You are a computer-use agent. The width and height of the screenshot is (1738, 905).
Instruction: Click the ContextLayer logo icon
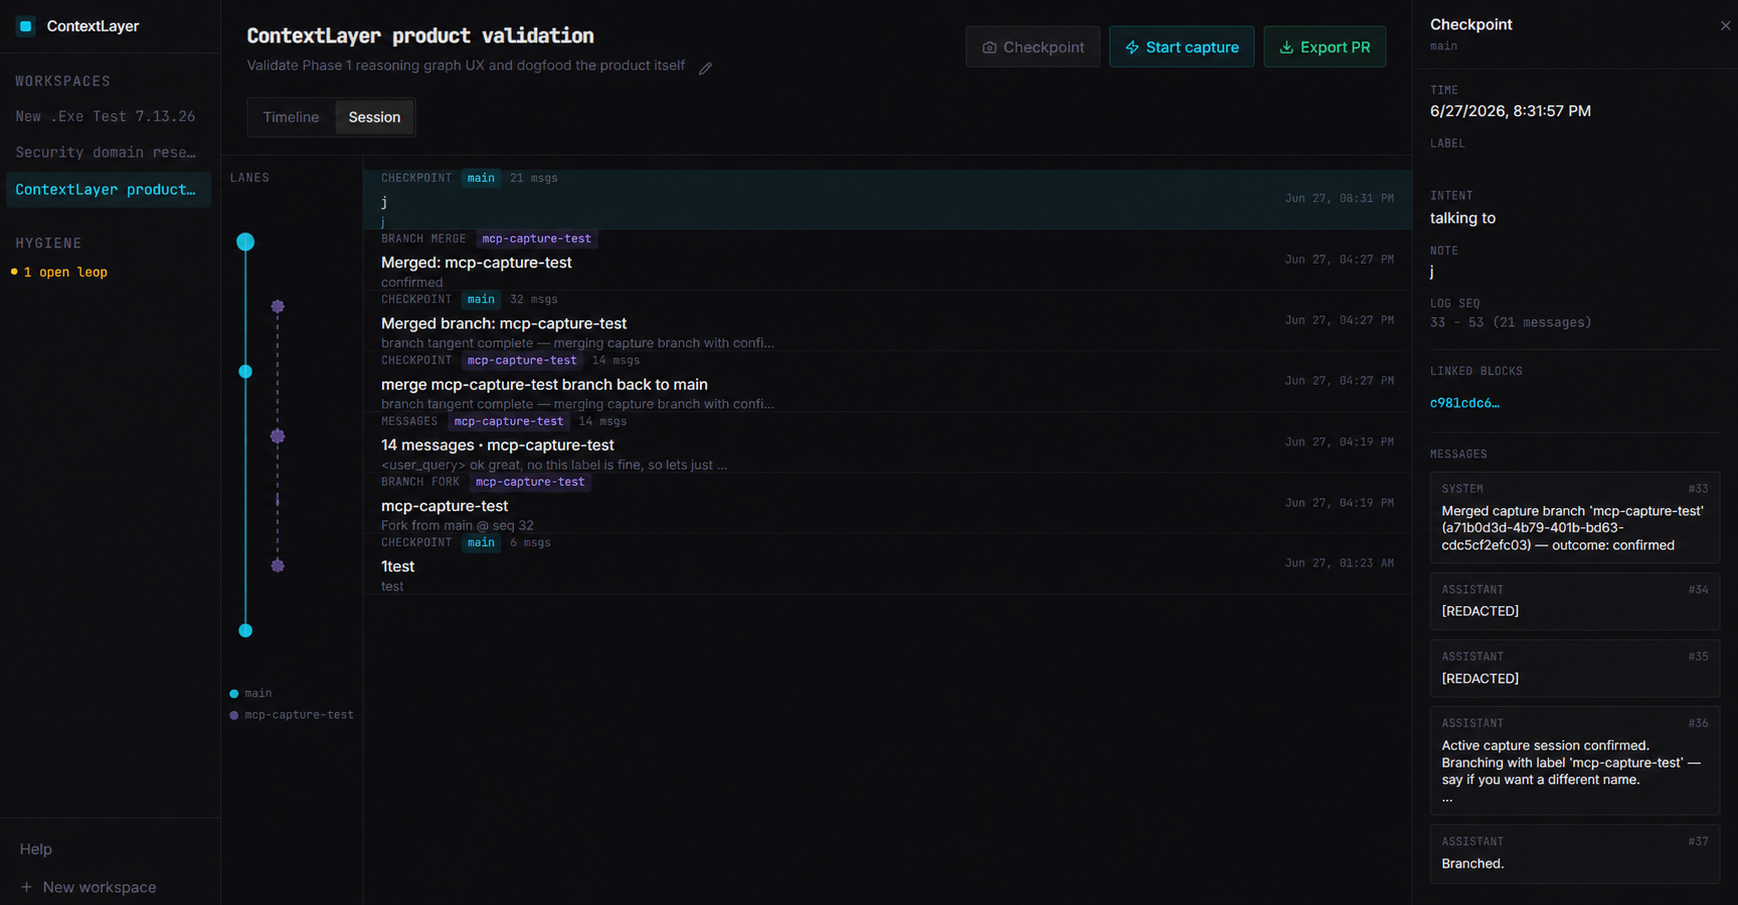click(26, 26)
